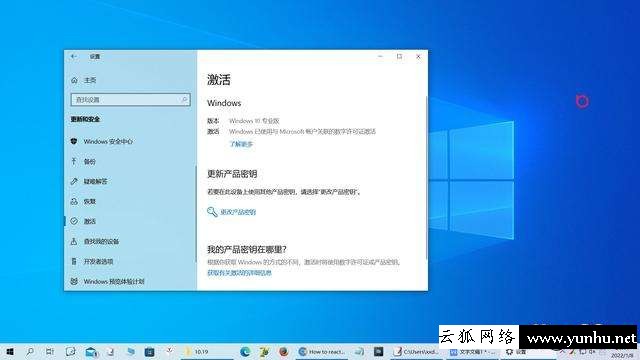This screenshot has width=640, height=360.
Task: Open the Windows Start menu
Action: 10,351
